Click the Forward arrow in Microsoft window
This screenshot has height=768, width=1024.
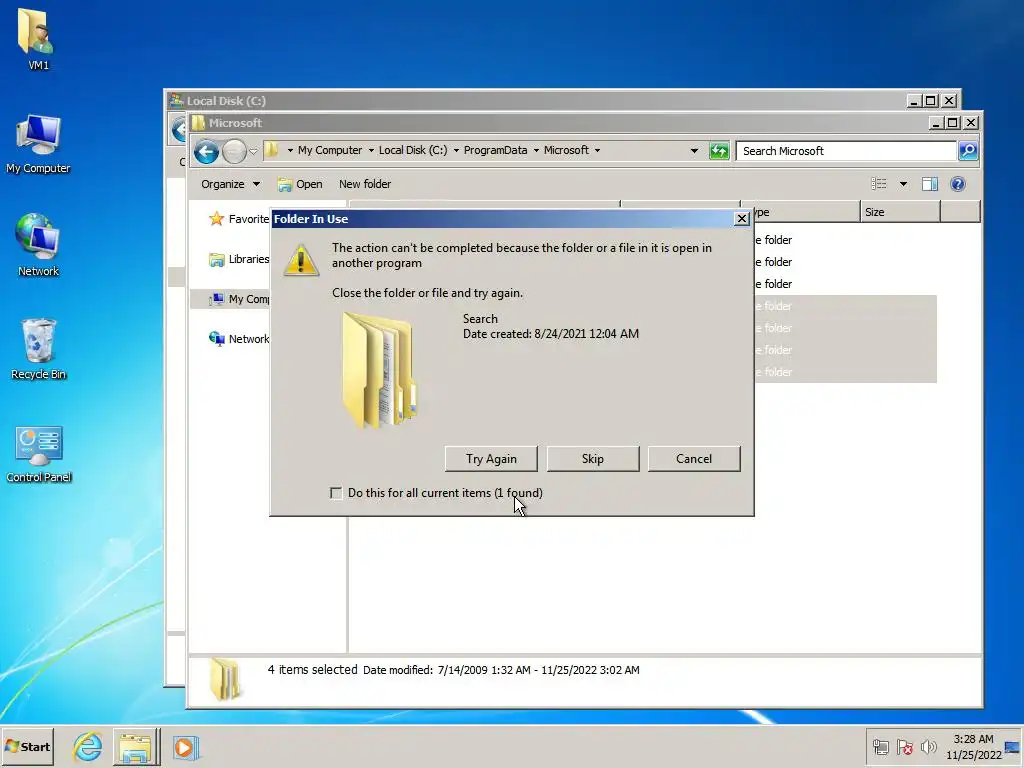[234, 152]
